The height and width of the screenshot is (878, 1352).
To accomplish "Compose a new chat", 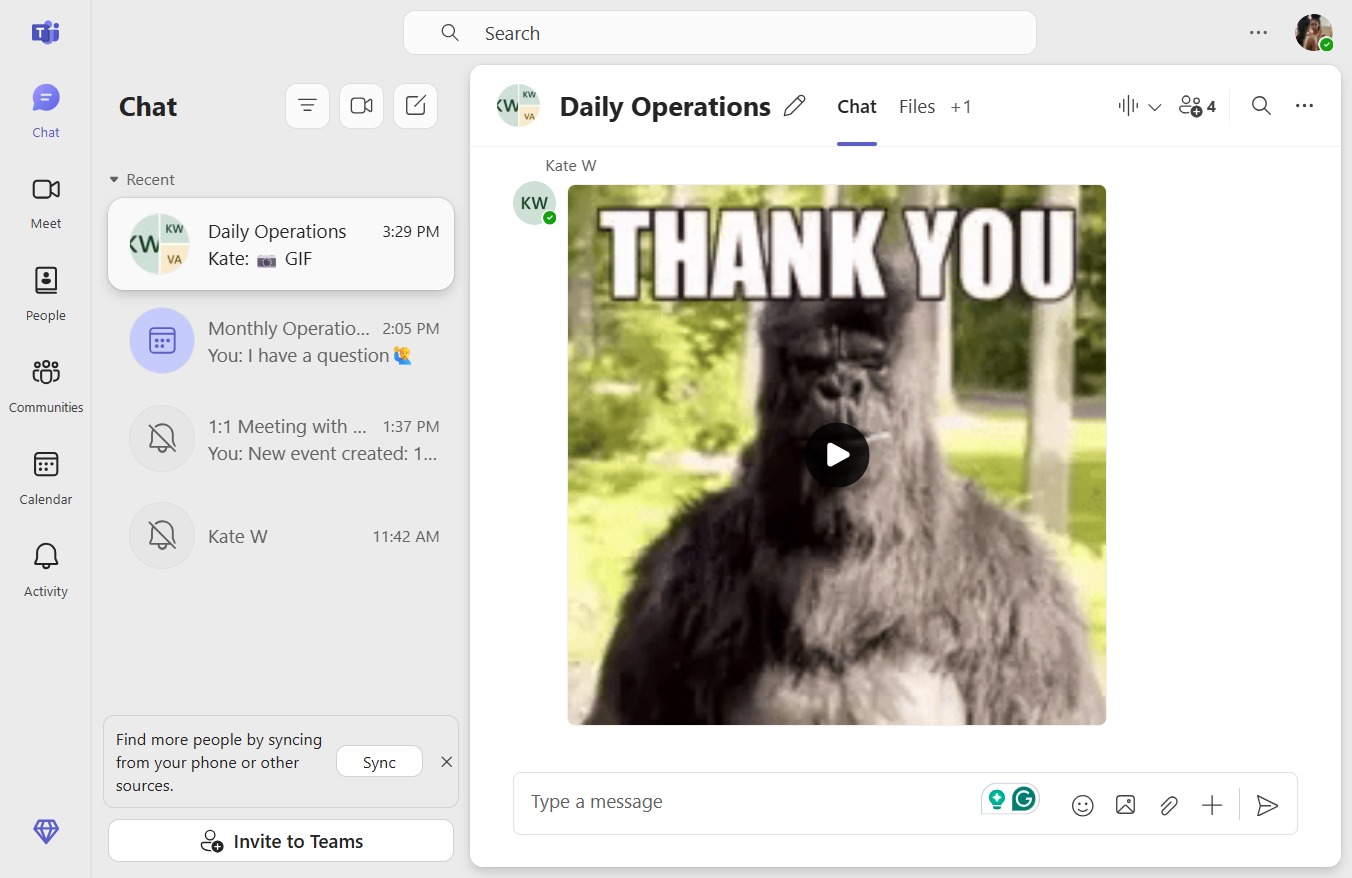I will click(x=415, y=106).
